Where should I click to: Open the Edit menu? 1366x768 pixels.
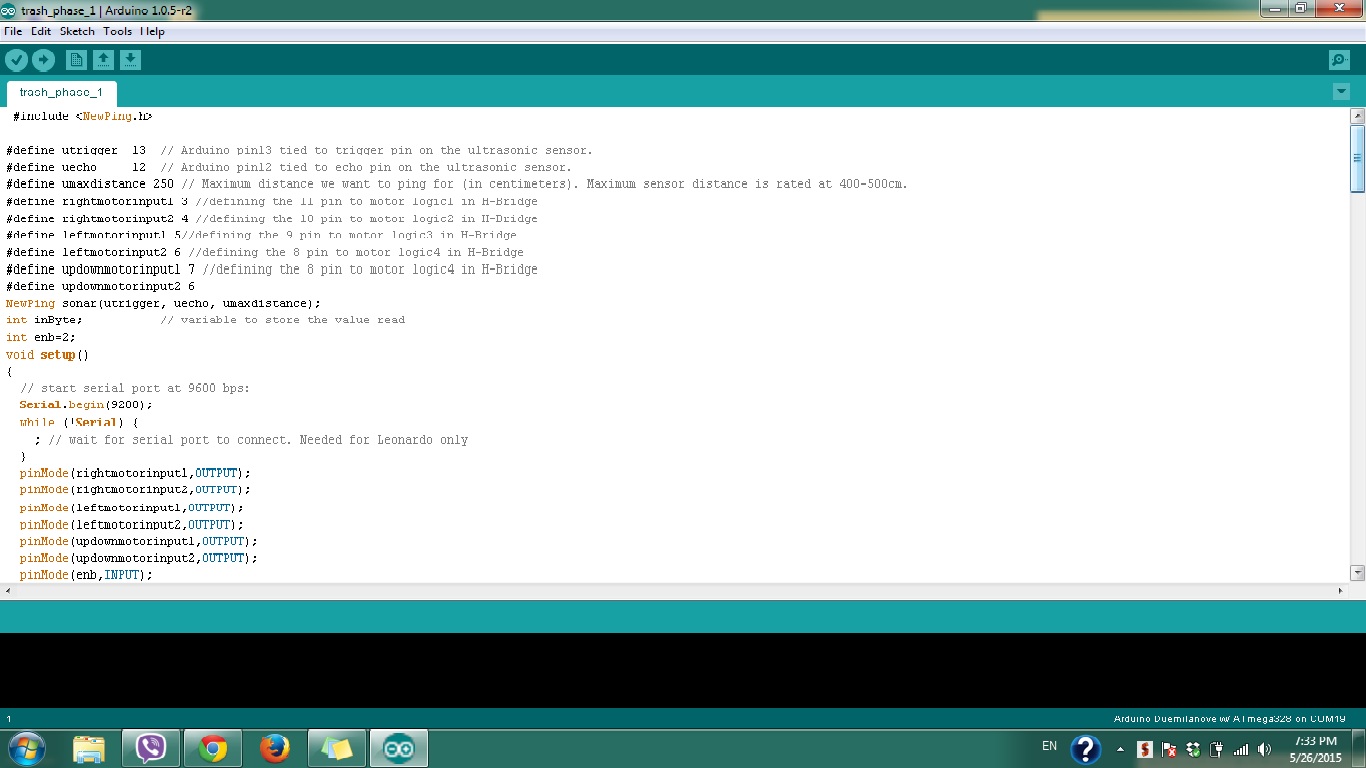(x=41, y=31)
